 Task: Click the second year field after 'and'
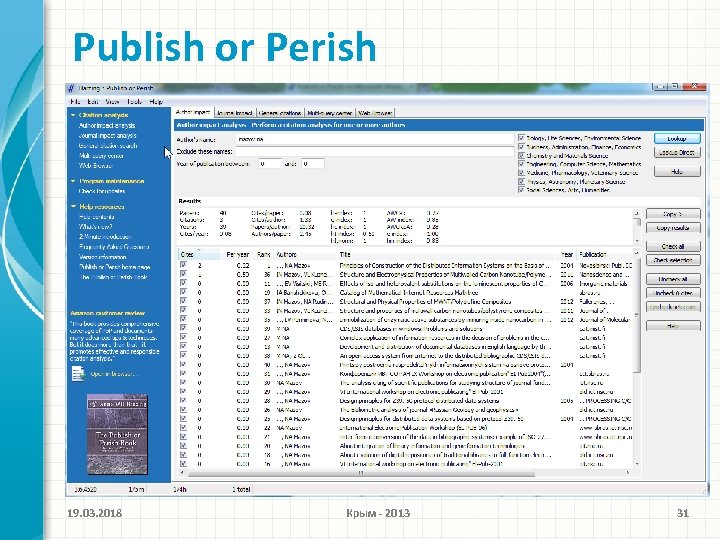(313, 163)
